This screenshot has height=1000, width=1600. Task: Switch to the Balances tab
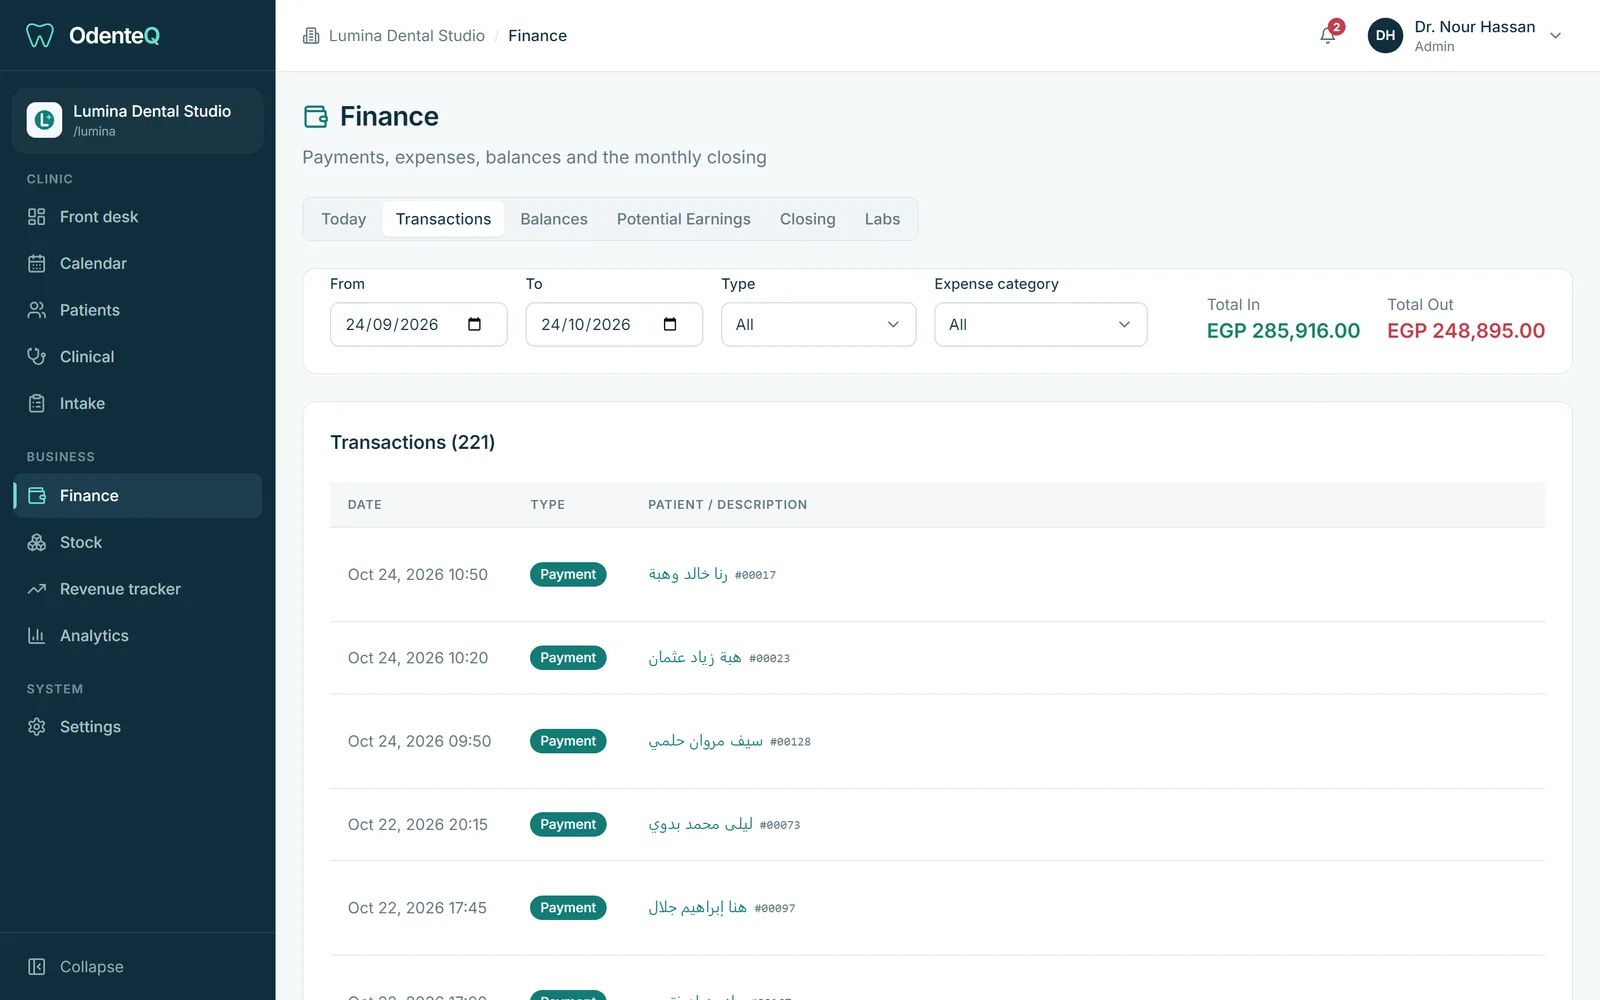tap(554, 219)
